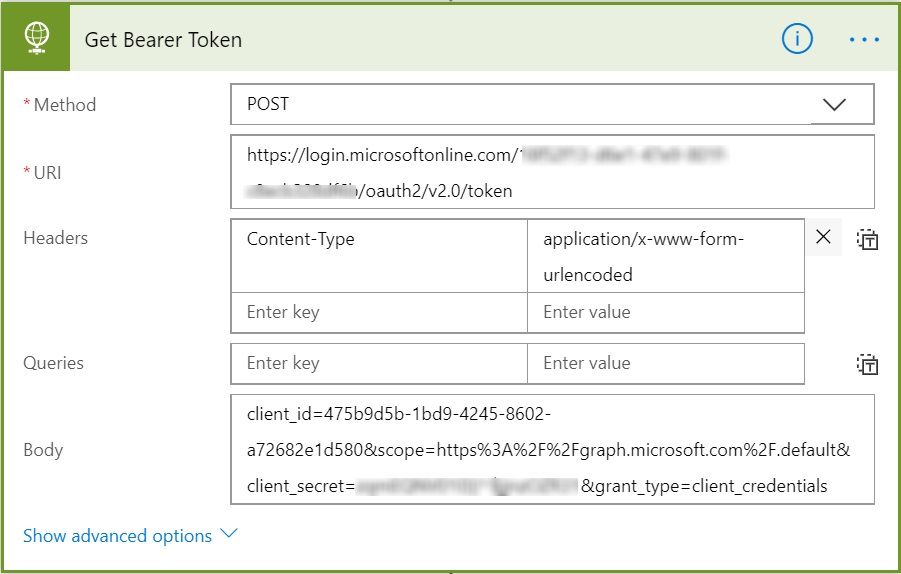
Task: Remove the Content-Type header row
Action: (823, 237)
